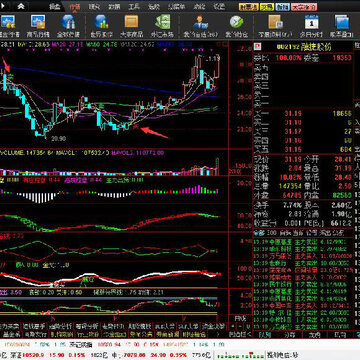Click the second monitor toolbar icon
Image resolution: width=360 pixels, height=360 pixels.
pos(38,22)
